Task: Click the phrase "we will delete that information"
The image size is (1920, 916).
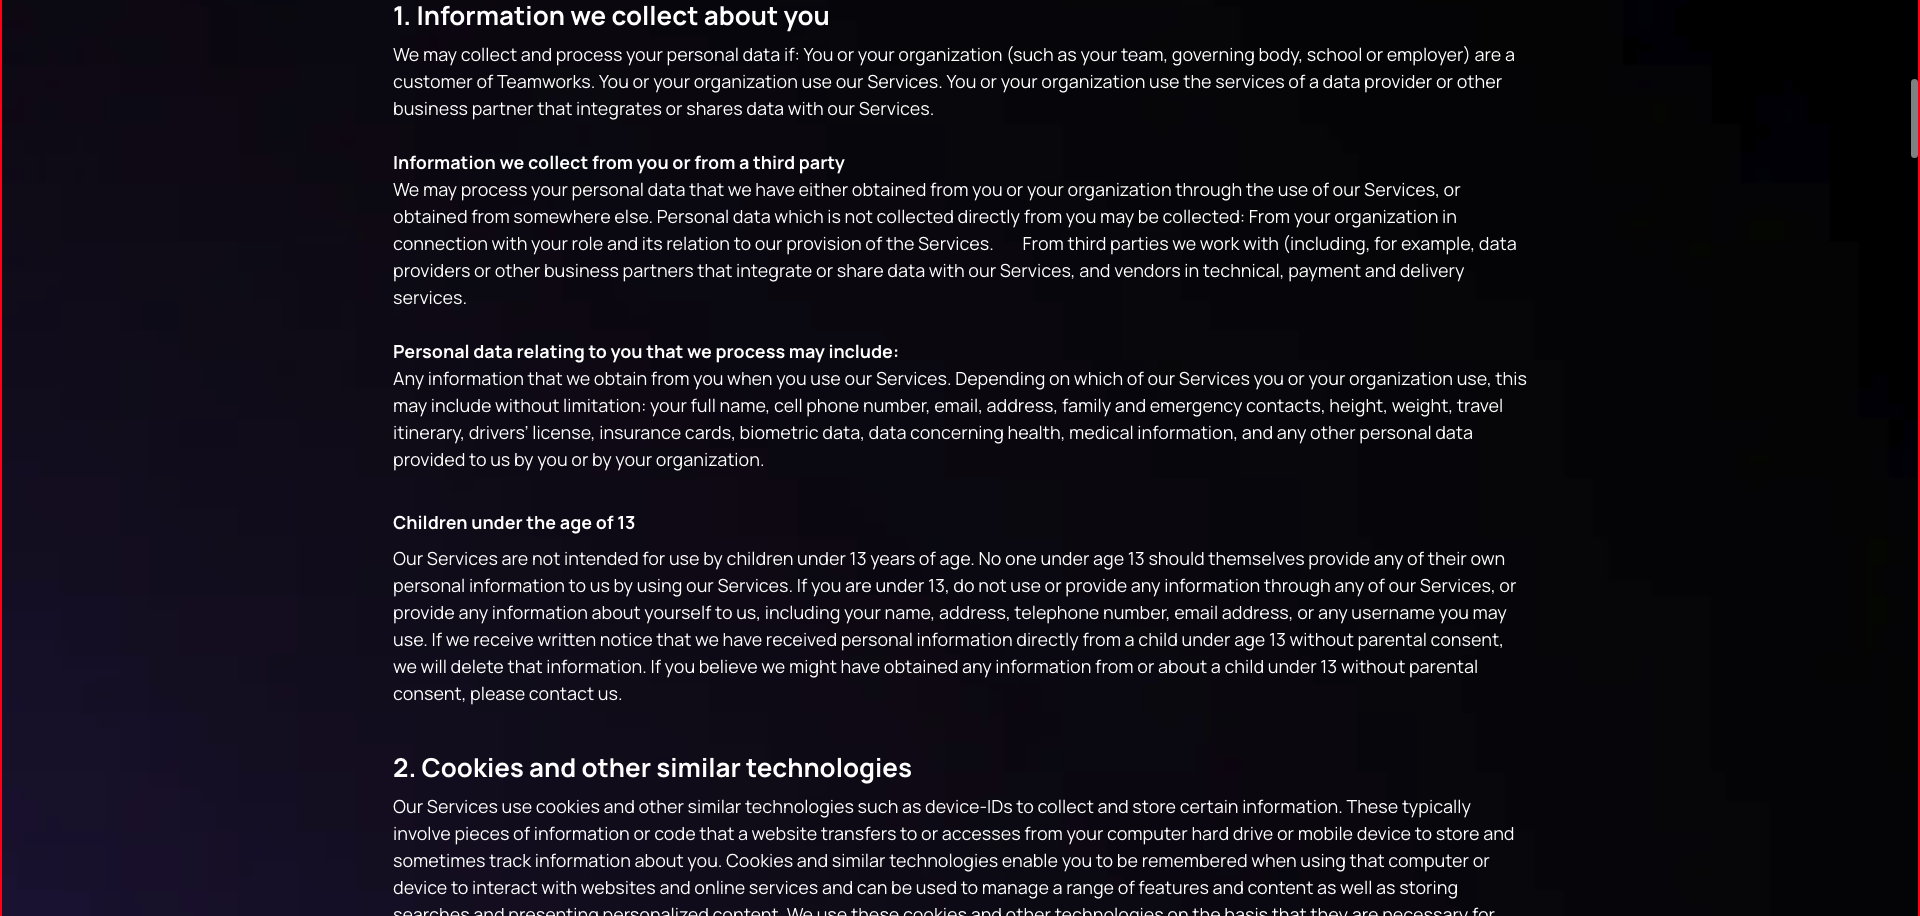Action: tap(518, 667)
